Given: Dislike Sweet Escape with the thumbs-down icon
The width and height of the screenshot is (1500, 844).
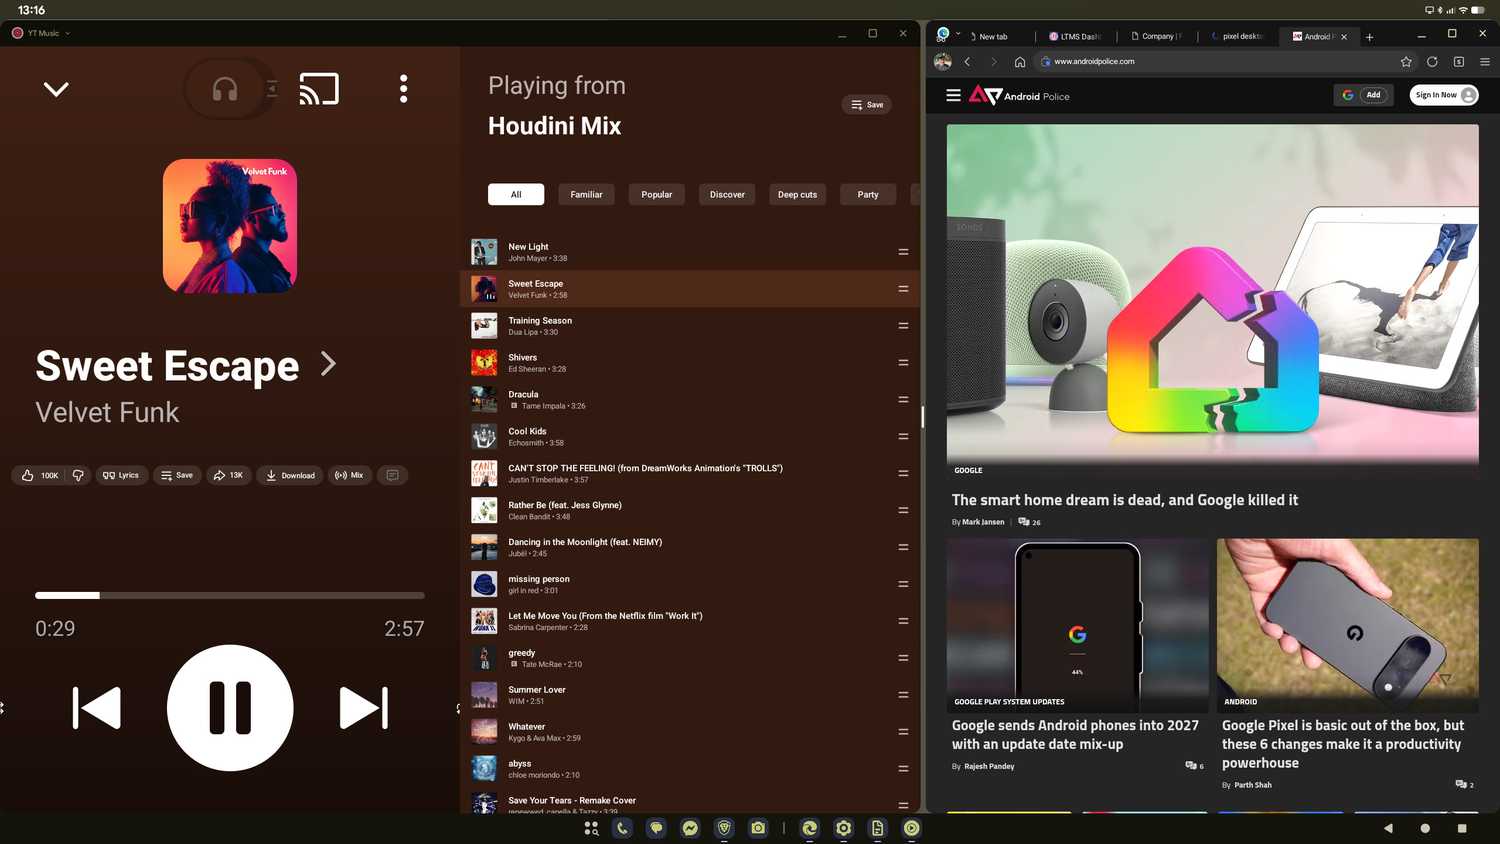Looking at the screenshot, I should [78, 475].
